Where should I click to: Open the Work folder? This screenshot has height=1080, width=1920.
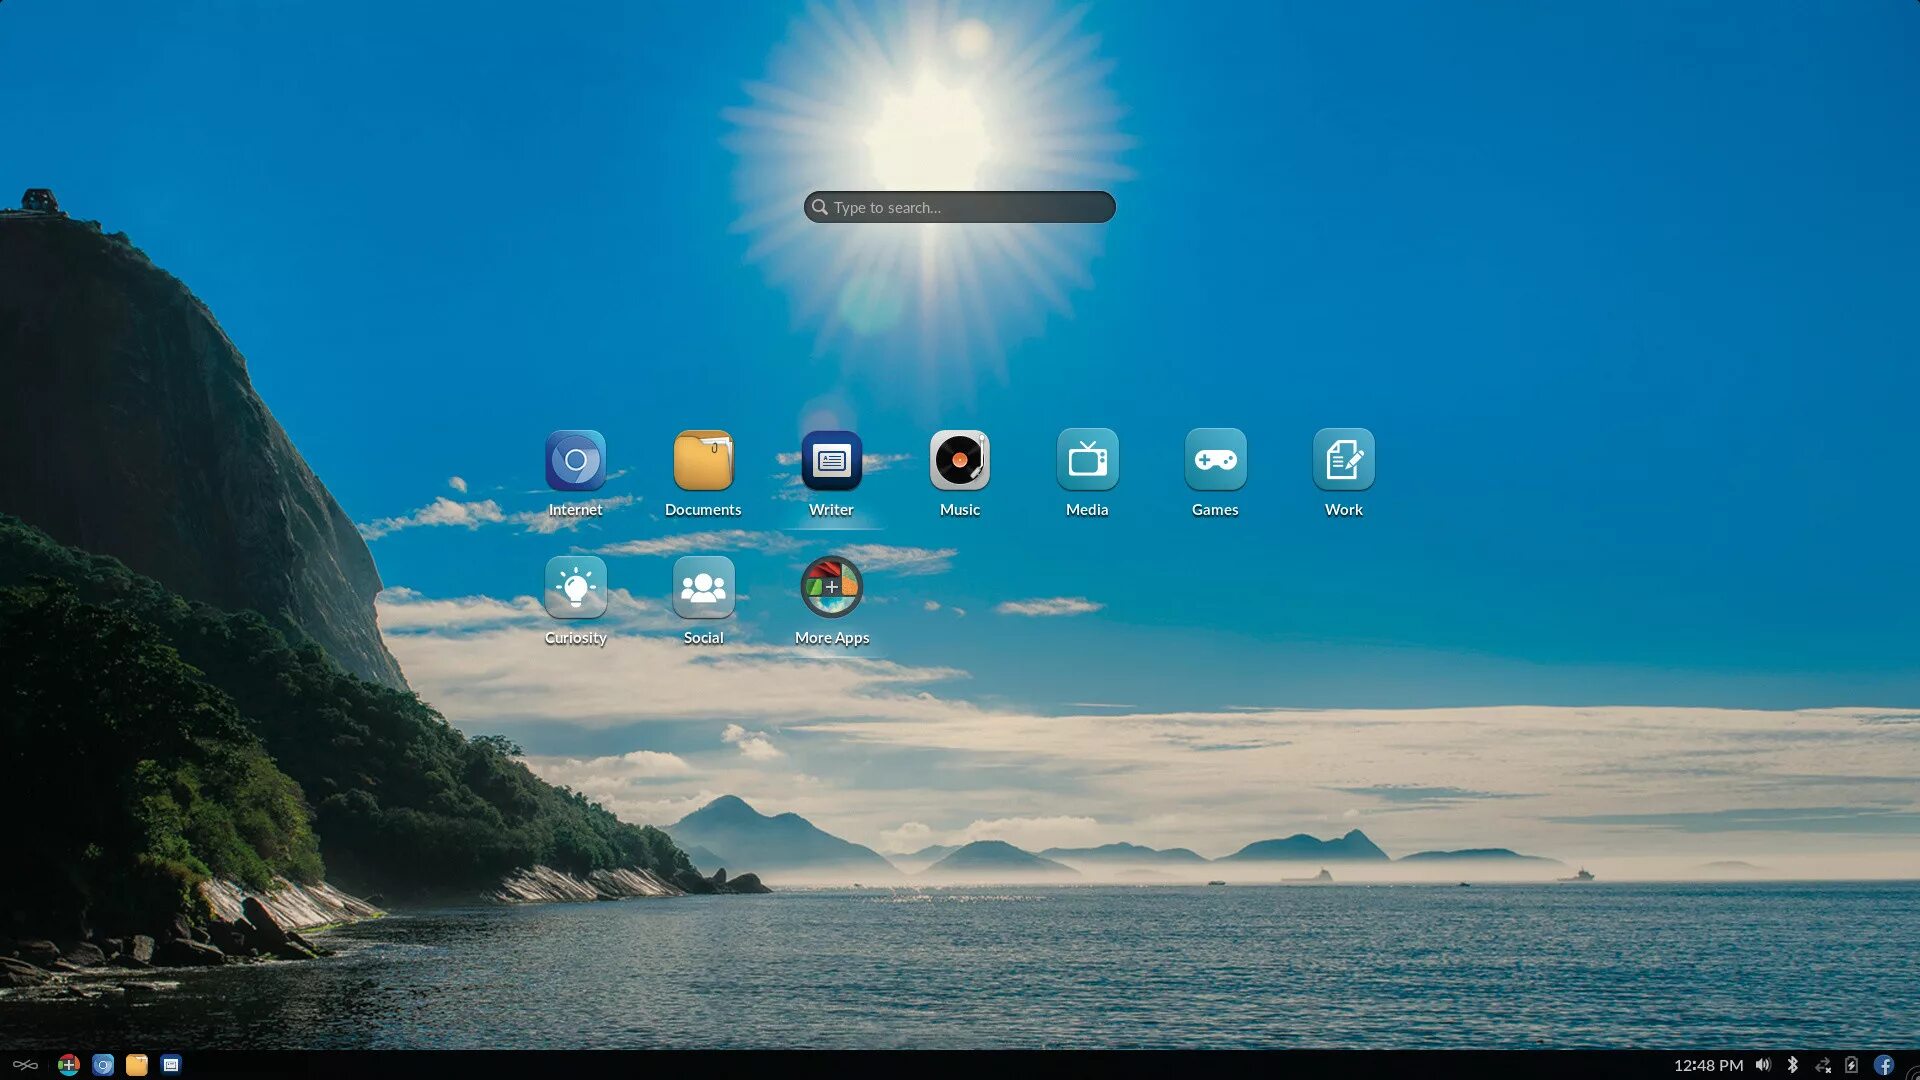1343,461
